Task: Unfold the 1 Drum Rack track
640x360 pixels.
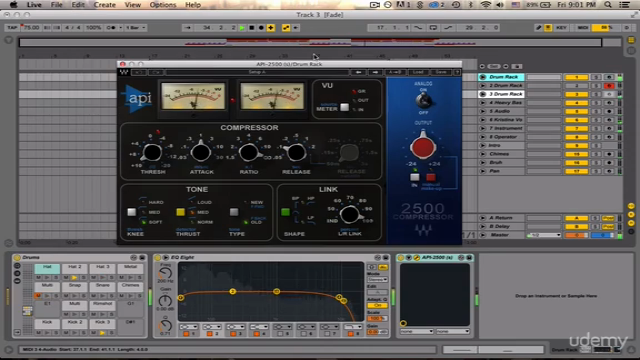Action: [x=483, y=77]
